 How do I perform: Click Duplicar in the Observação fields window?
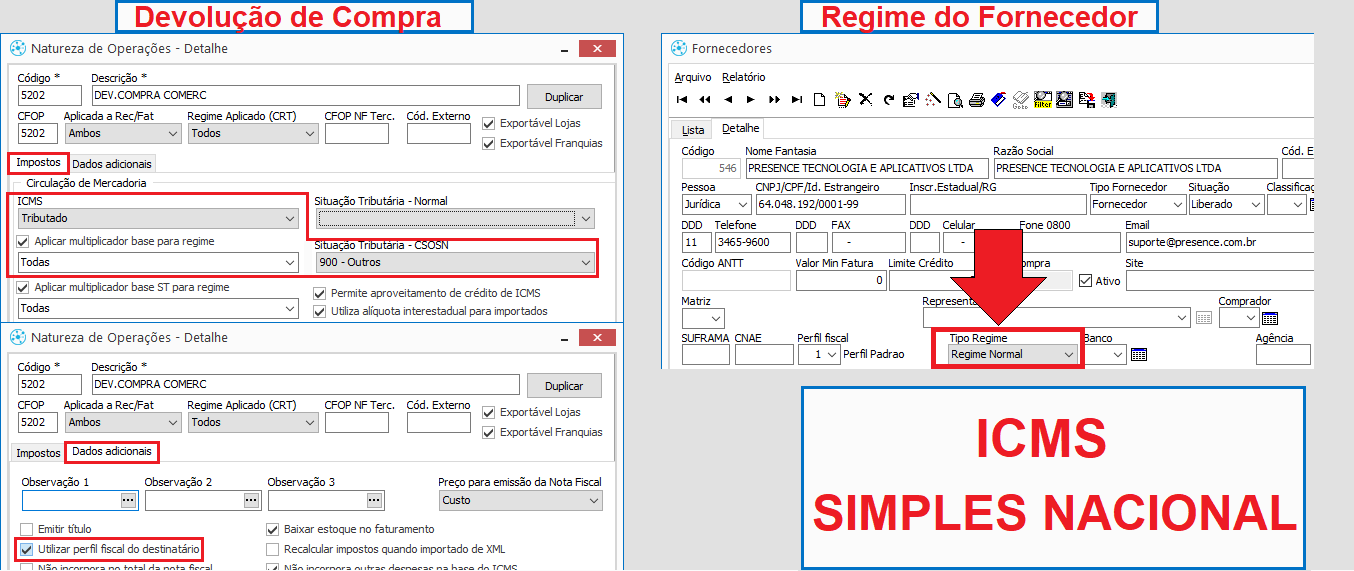pos(564,386)
